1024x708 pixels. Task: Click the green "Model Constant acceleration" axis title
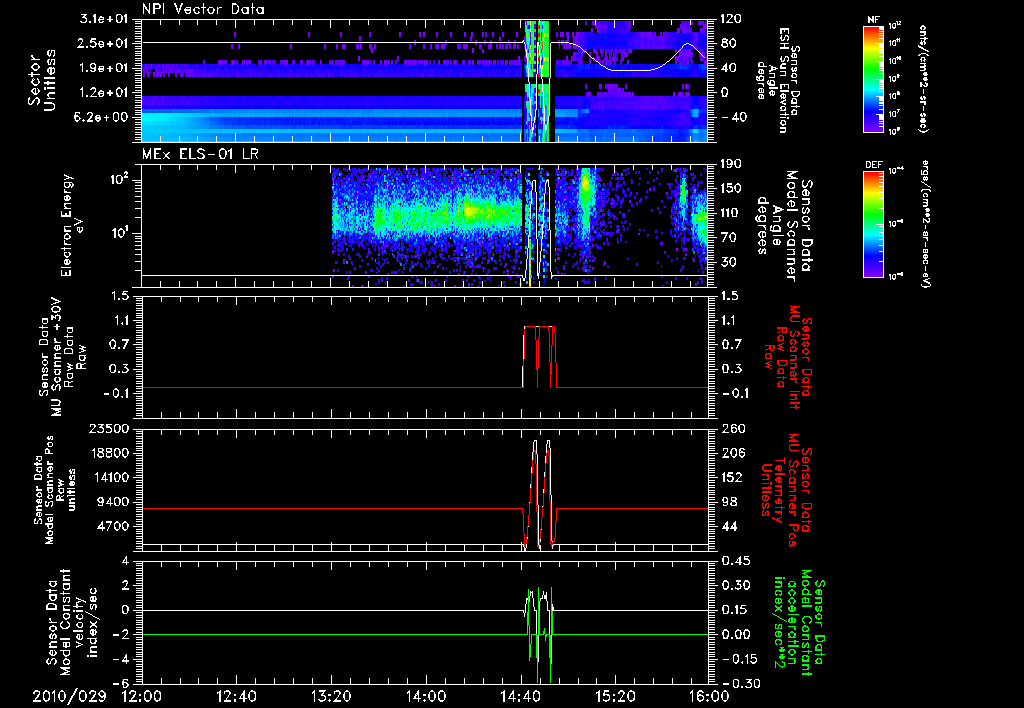tap(800, 623)
